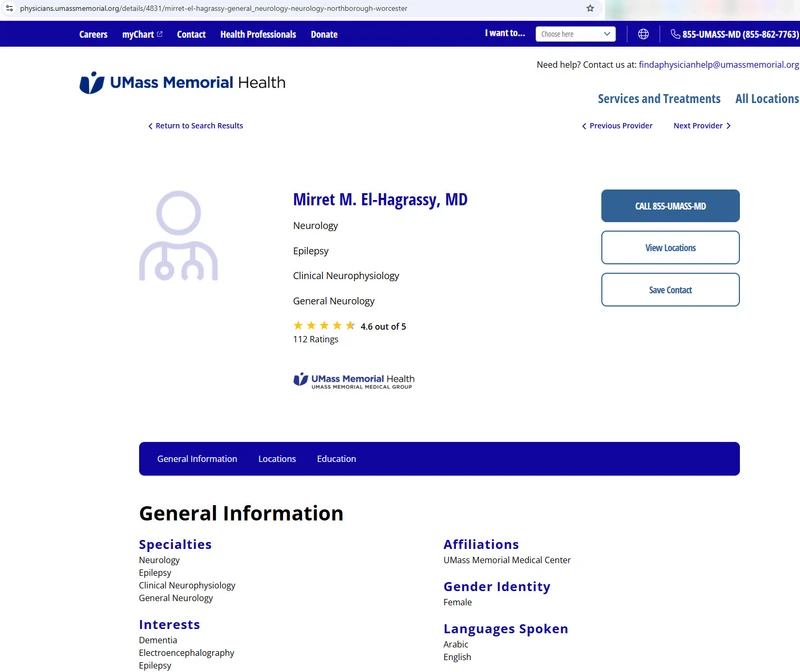Screen dimensions: 800x672
Task: Click 'Arabic' under Languages Spoken
Action: pos(456,644)
